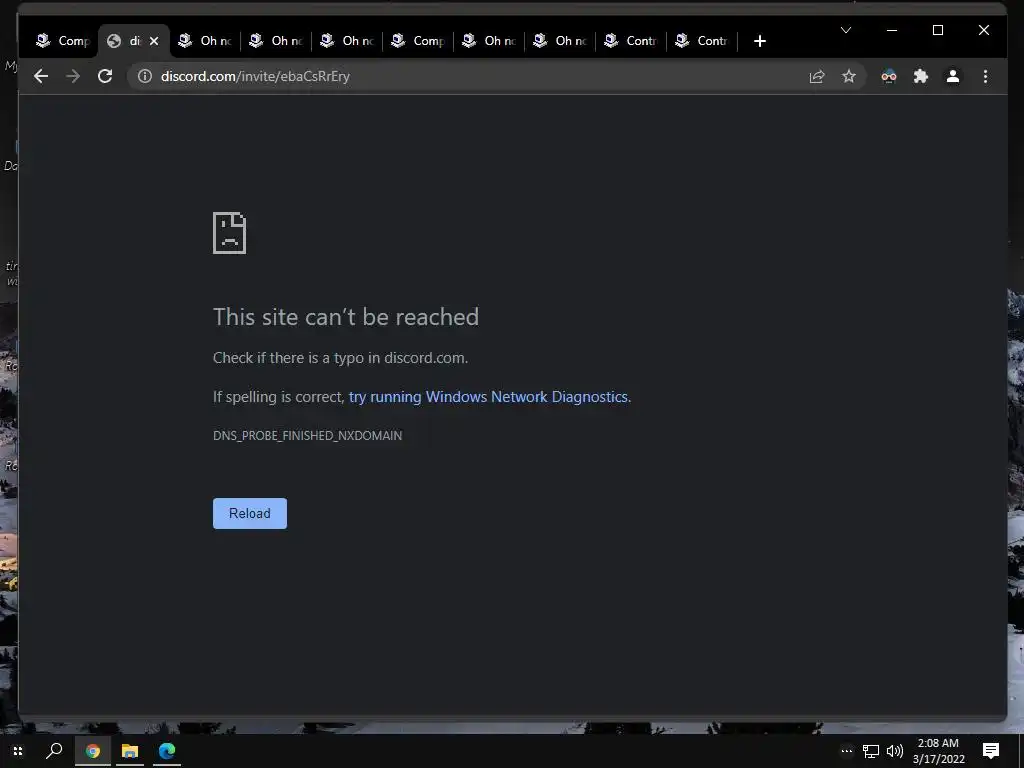
Task: View site information icon in address bar
Action: (145, 76)
